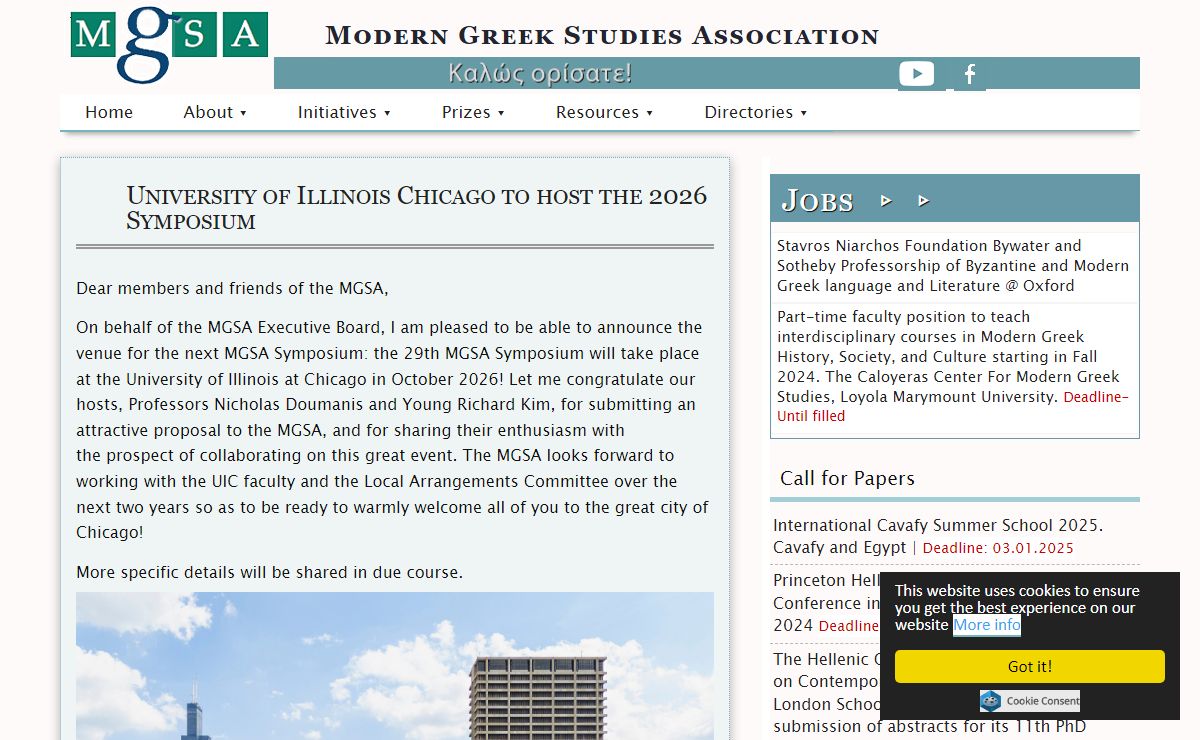Click the Chicago skyline photo

tap(395, 666)
